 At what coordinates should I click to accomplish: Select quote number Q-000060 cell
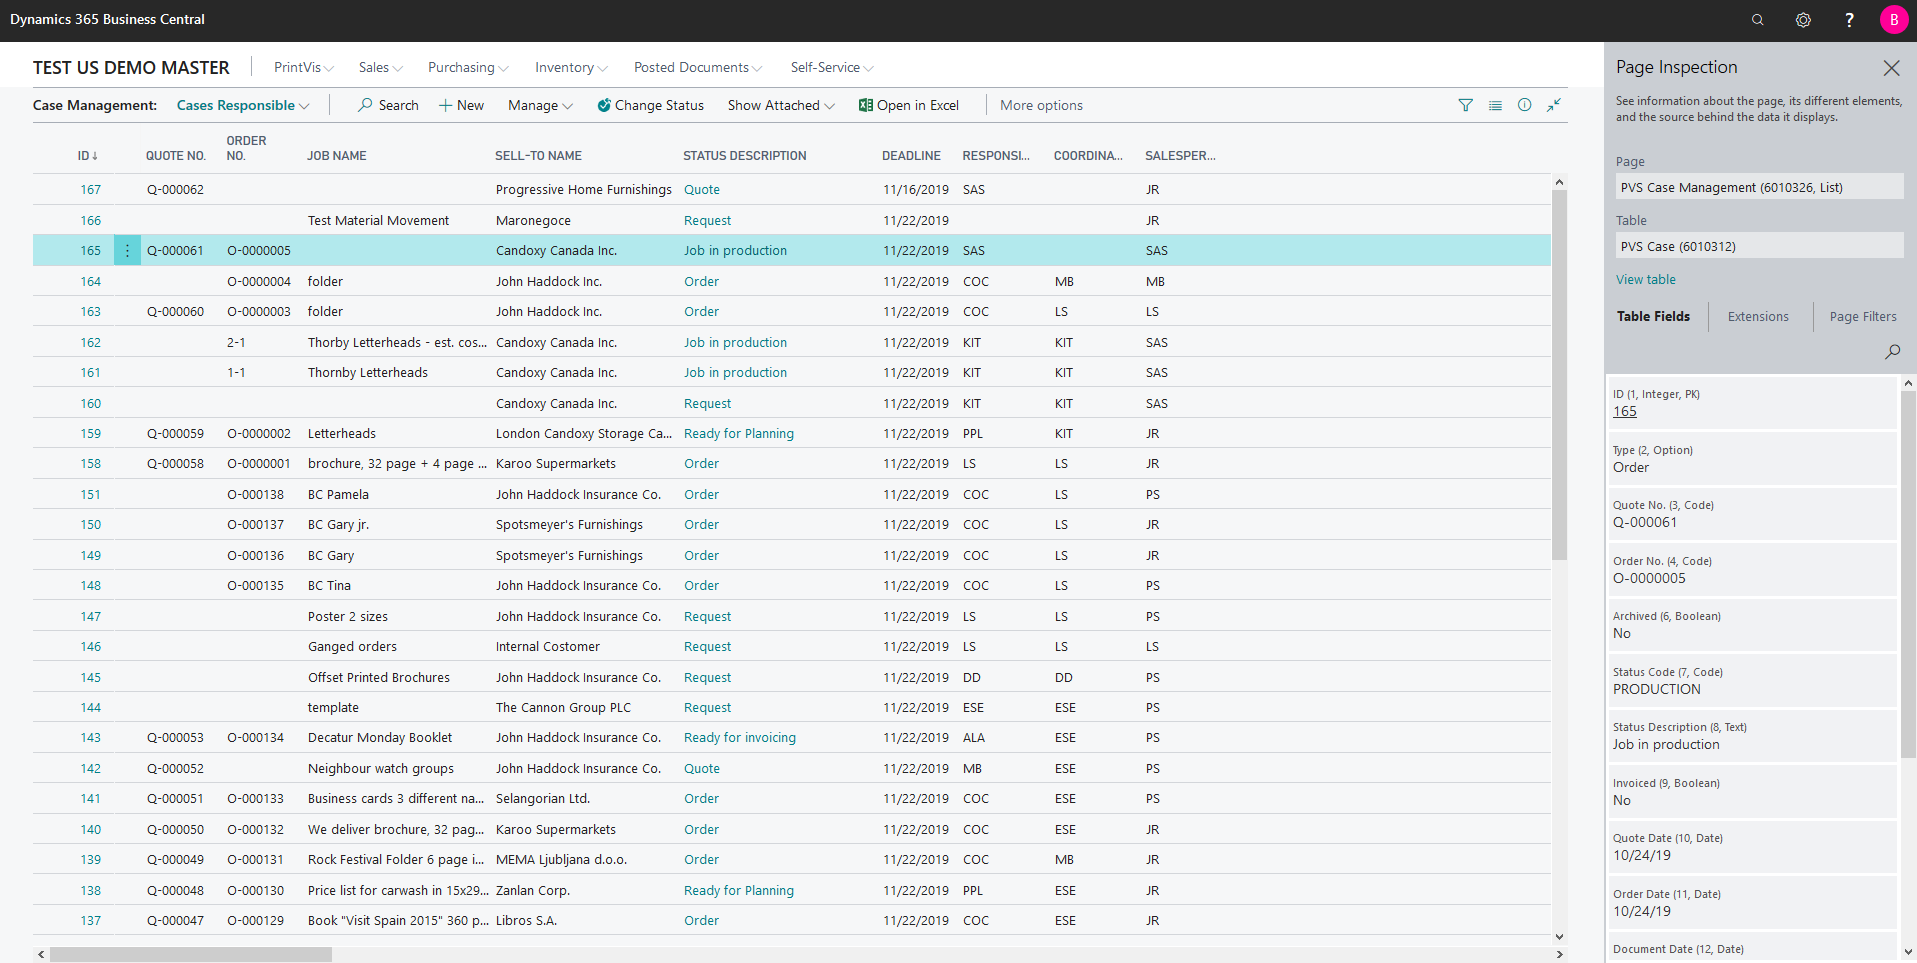pos(176,312)
